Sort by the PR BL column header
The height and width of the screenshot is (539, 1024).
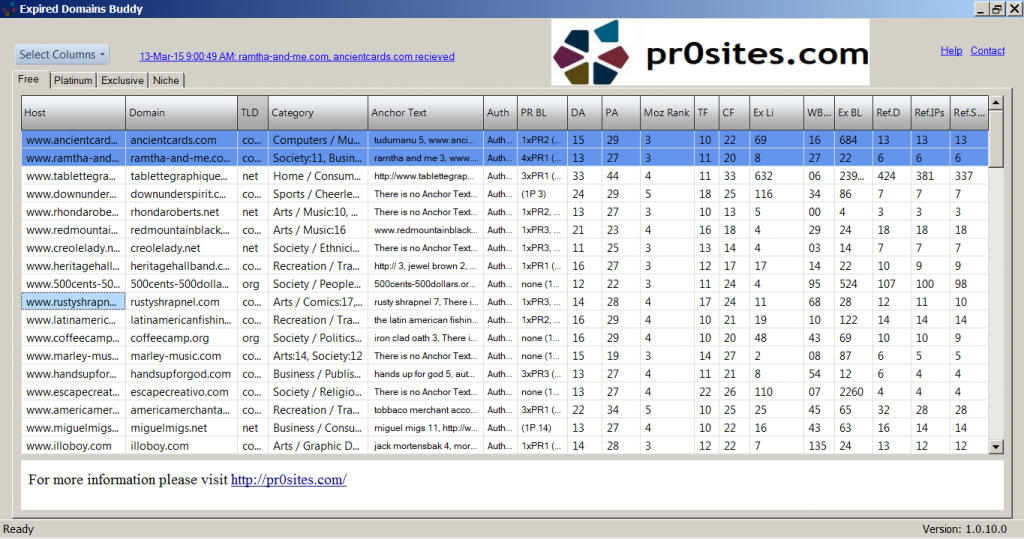[x=542, y=112]
